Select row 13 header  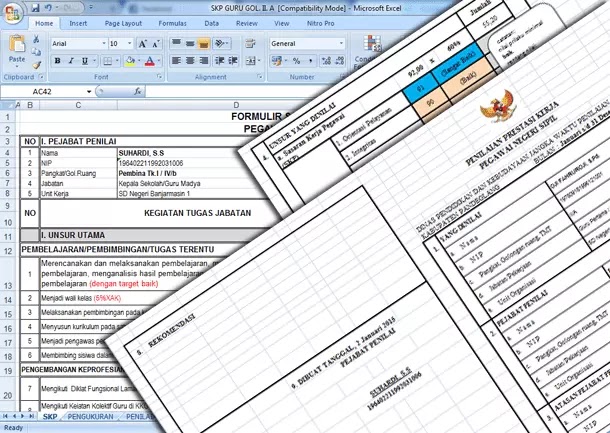(8, 274)
